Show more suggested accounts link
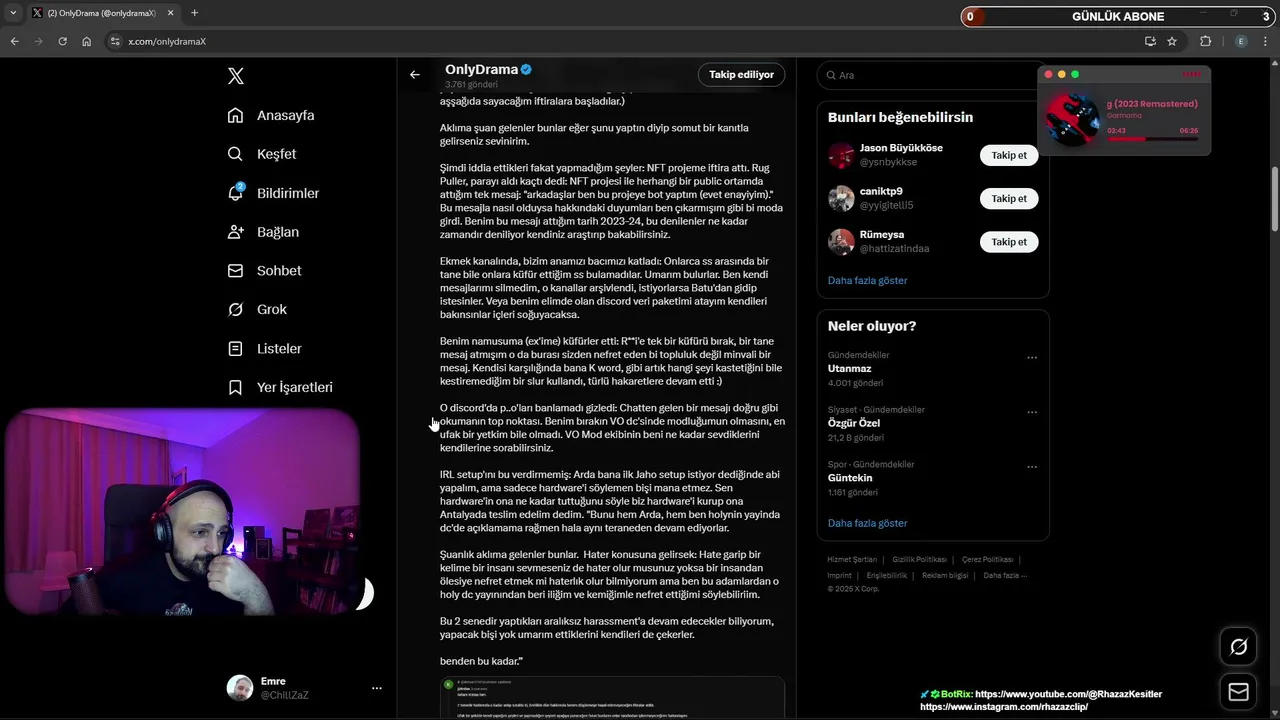The height and width of the screenshot is (720, 1280). (x=867, y=281)
